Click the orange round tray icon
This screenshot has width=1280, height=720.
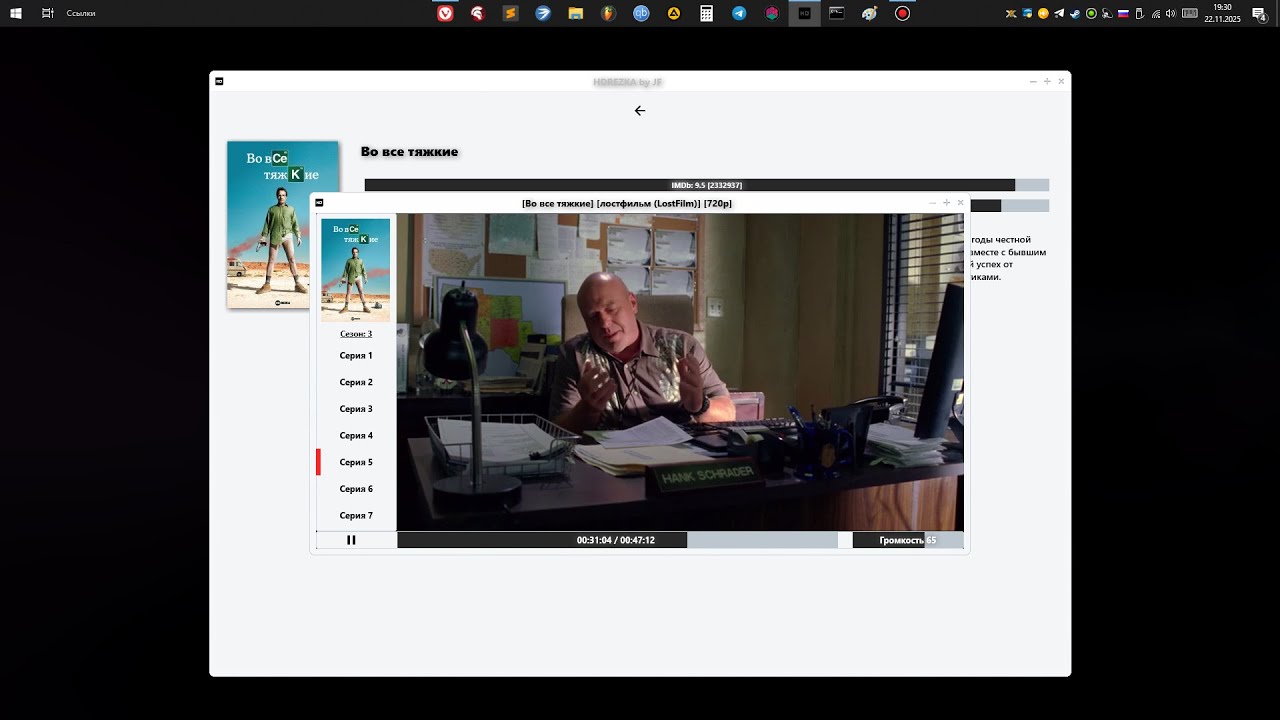[1043, 13]
